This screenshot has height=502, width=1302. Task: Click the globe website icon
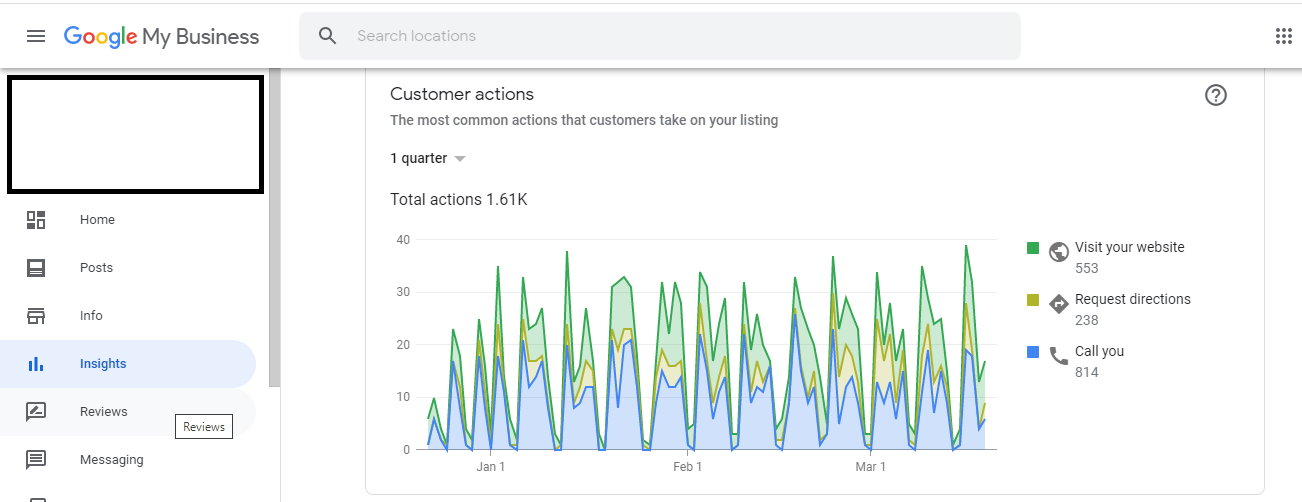[1059, 251]
